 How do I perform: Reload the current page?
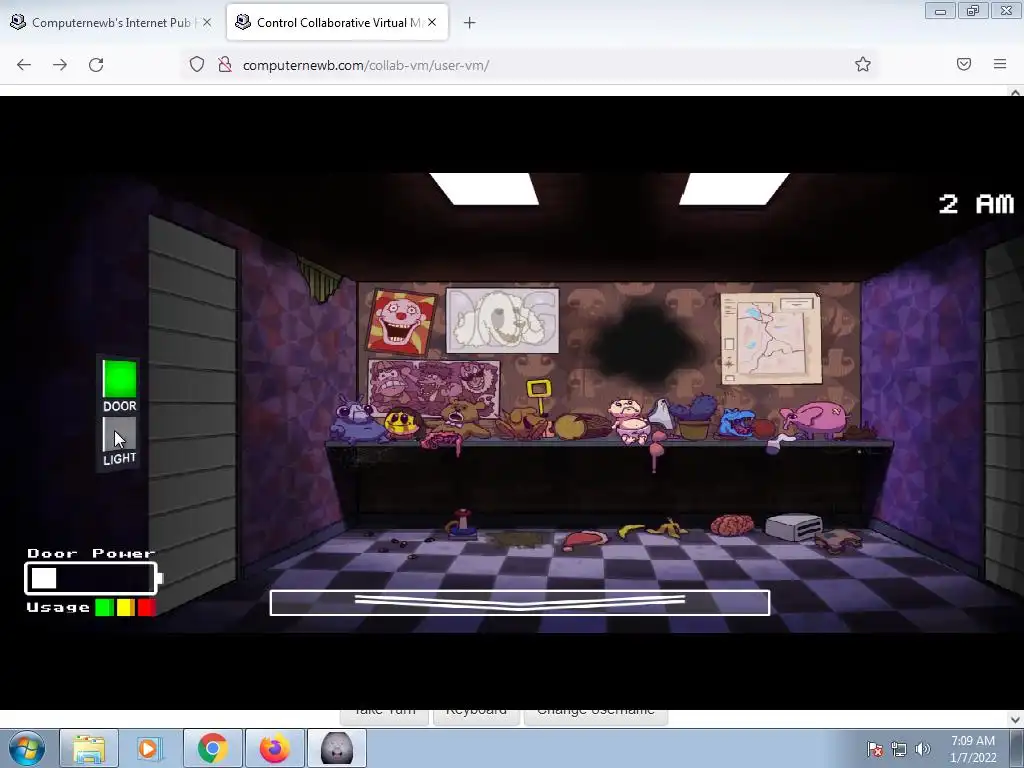pos(96,65)
